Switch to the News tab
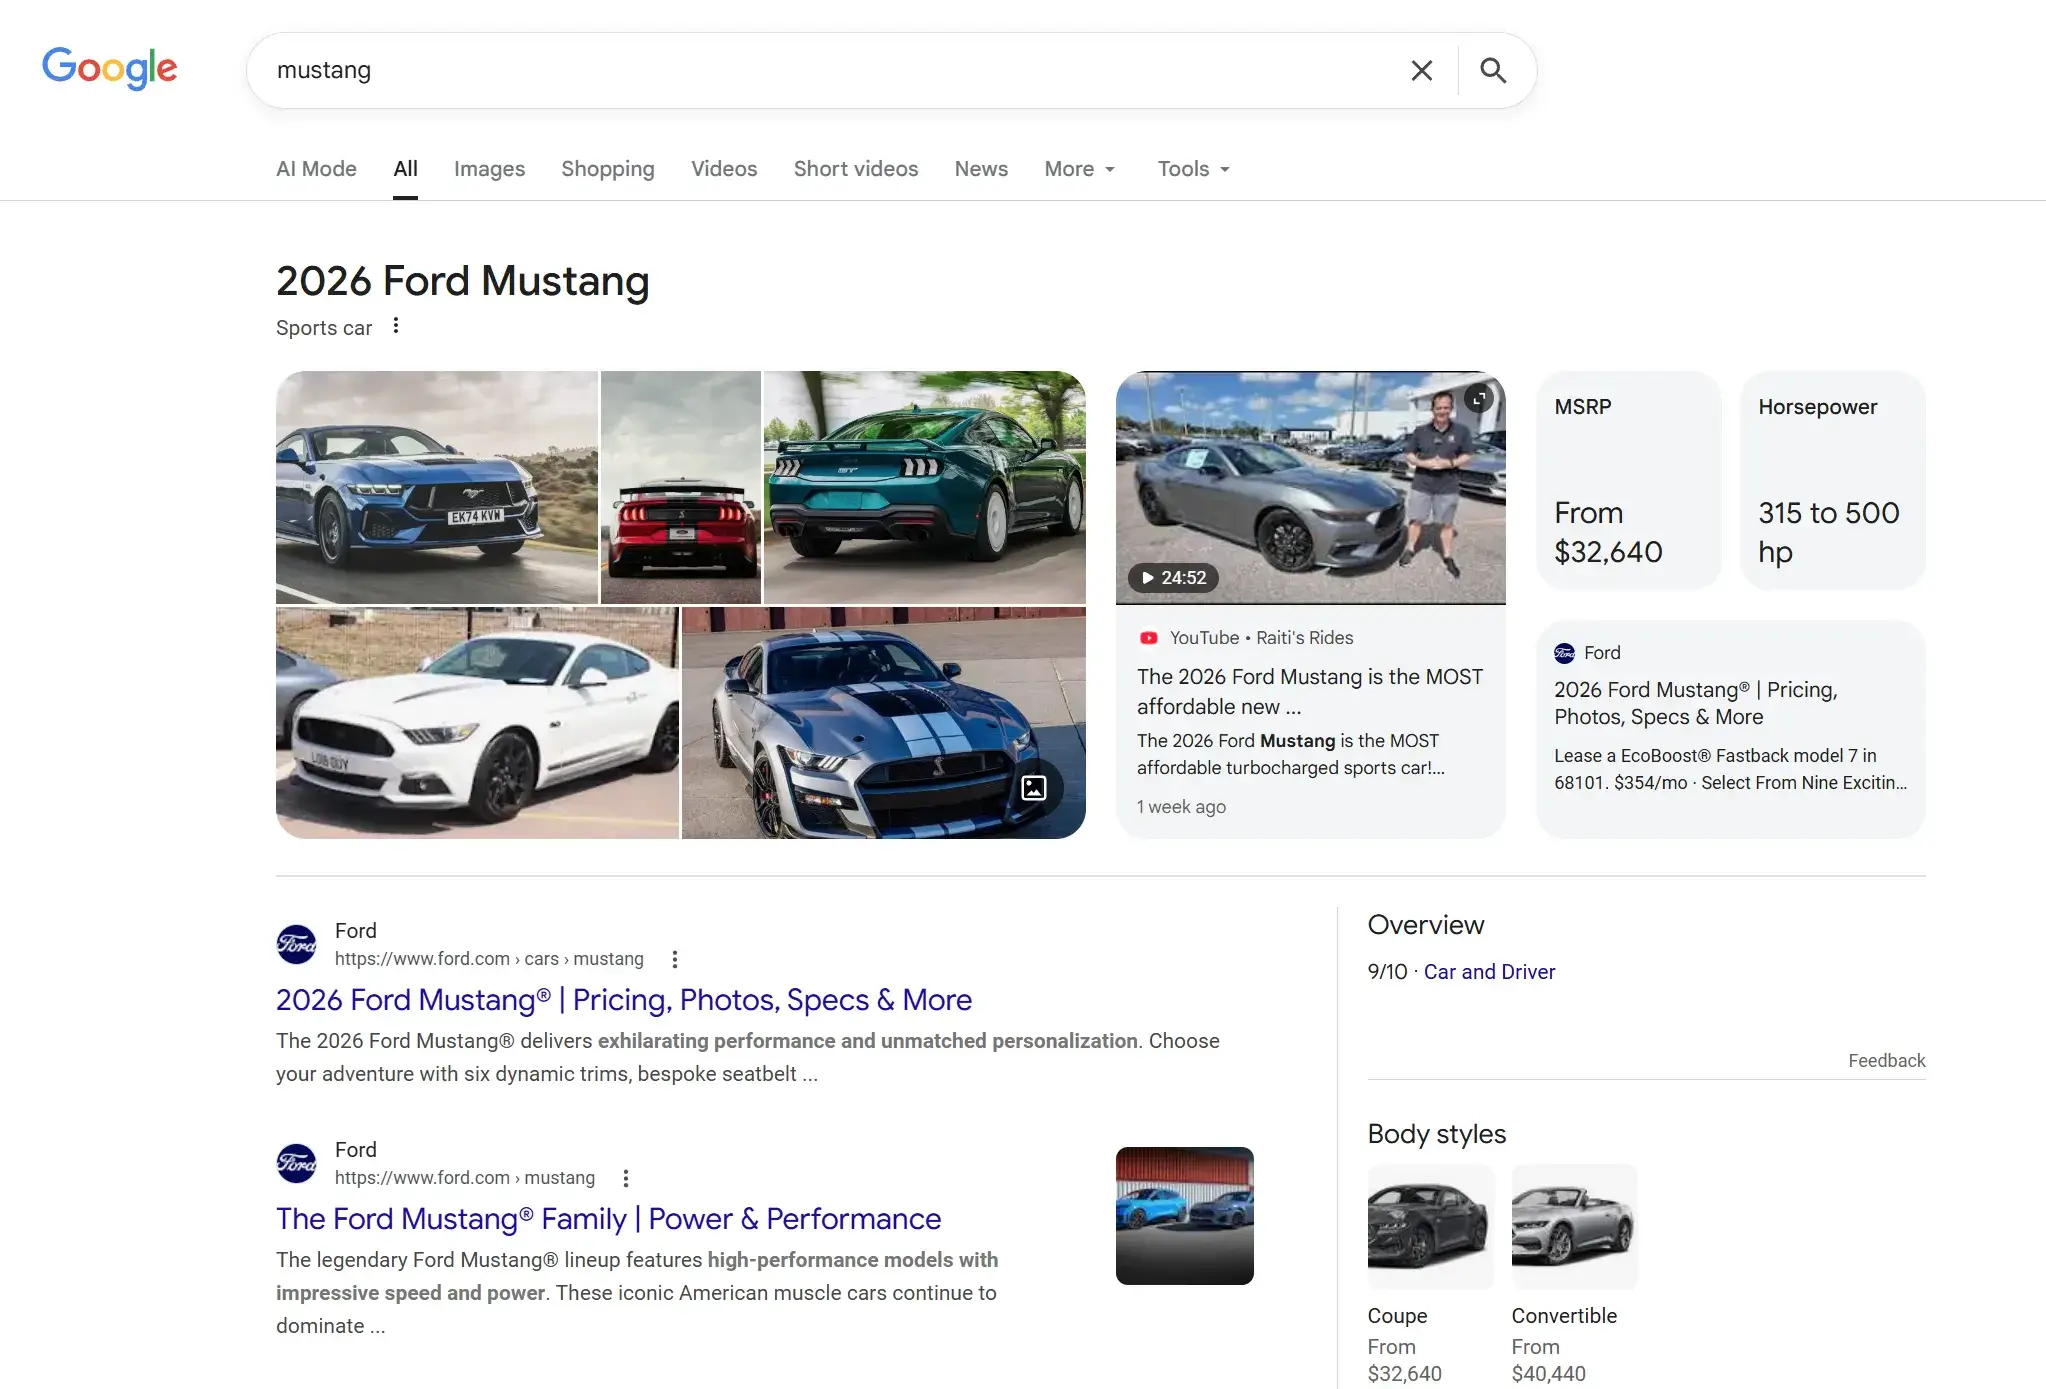The width and height of the screenshot is (2046, 1389). pyautogui.click(x=980, y=168)
